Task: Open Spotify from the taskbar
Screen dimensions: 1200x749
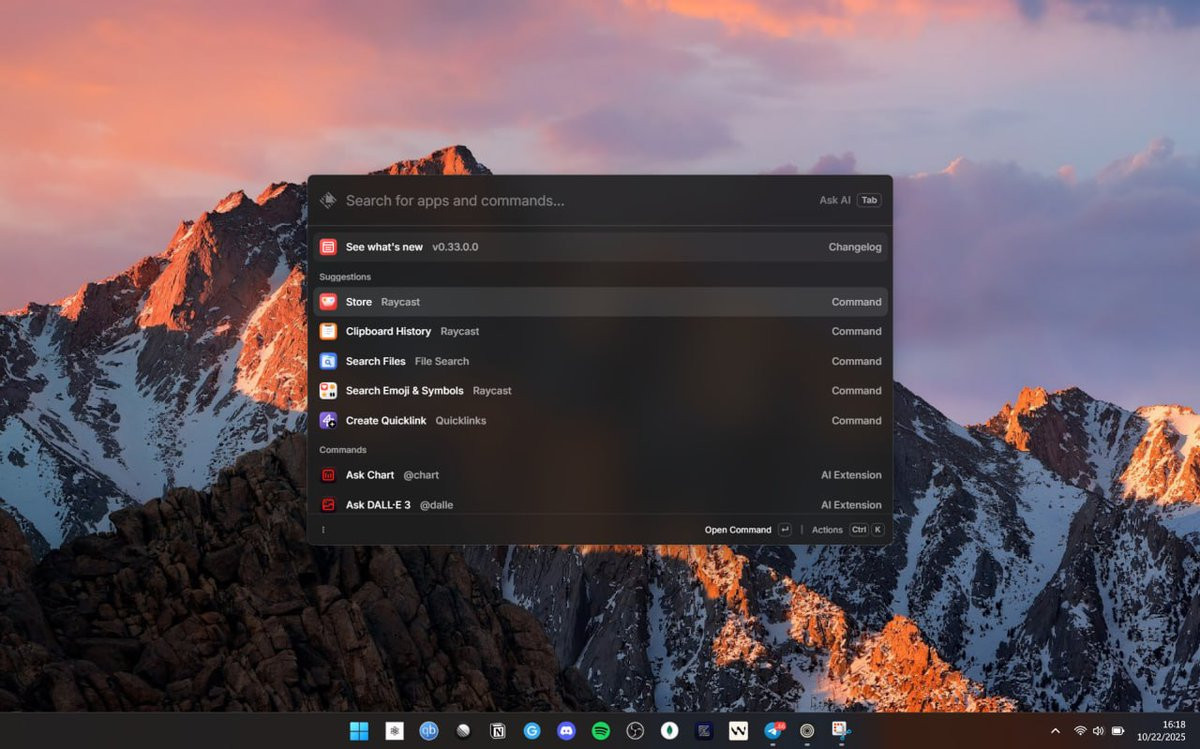Action: (x=600, y=731)
